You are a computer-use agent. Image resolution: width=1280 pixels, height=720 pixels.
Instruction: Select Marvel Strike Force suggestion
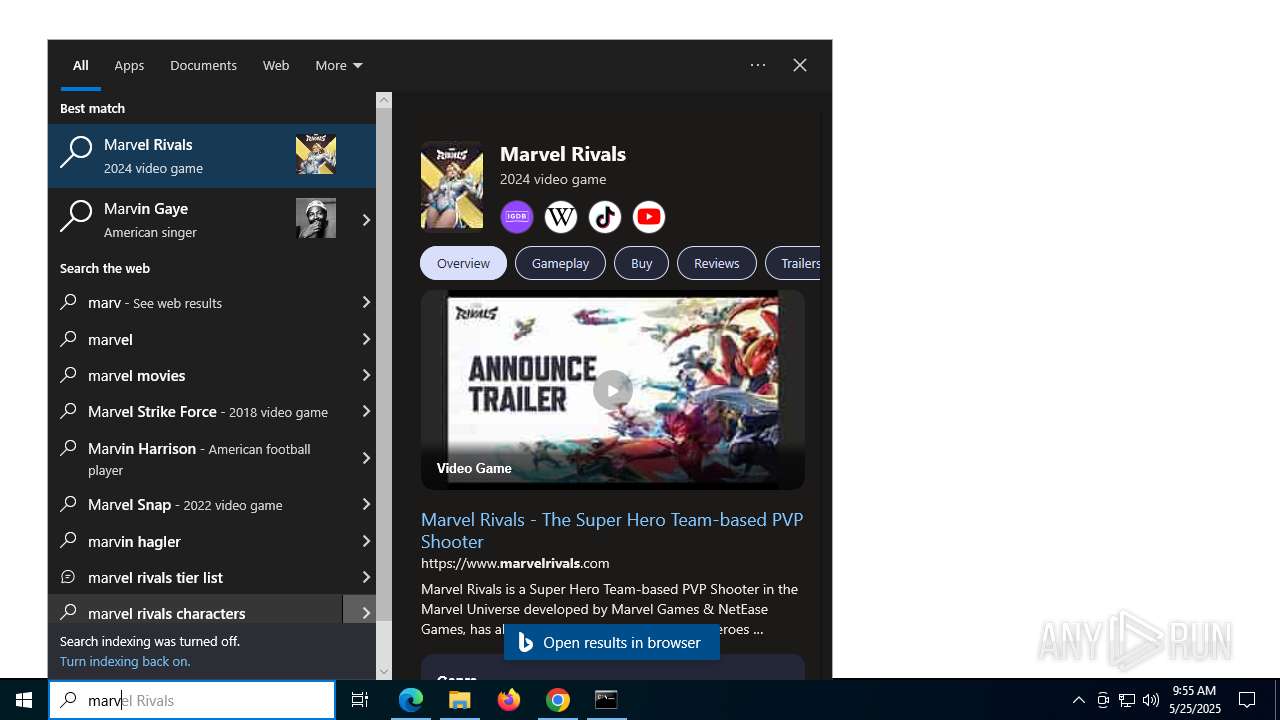[x=195, y=411]
